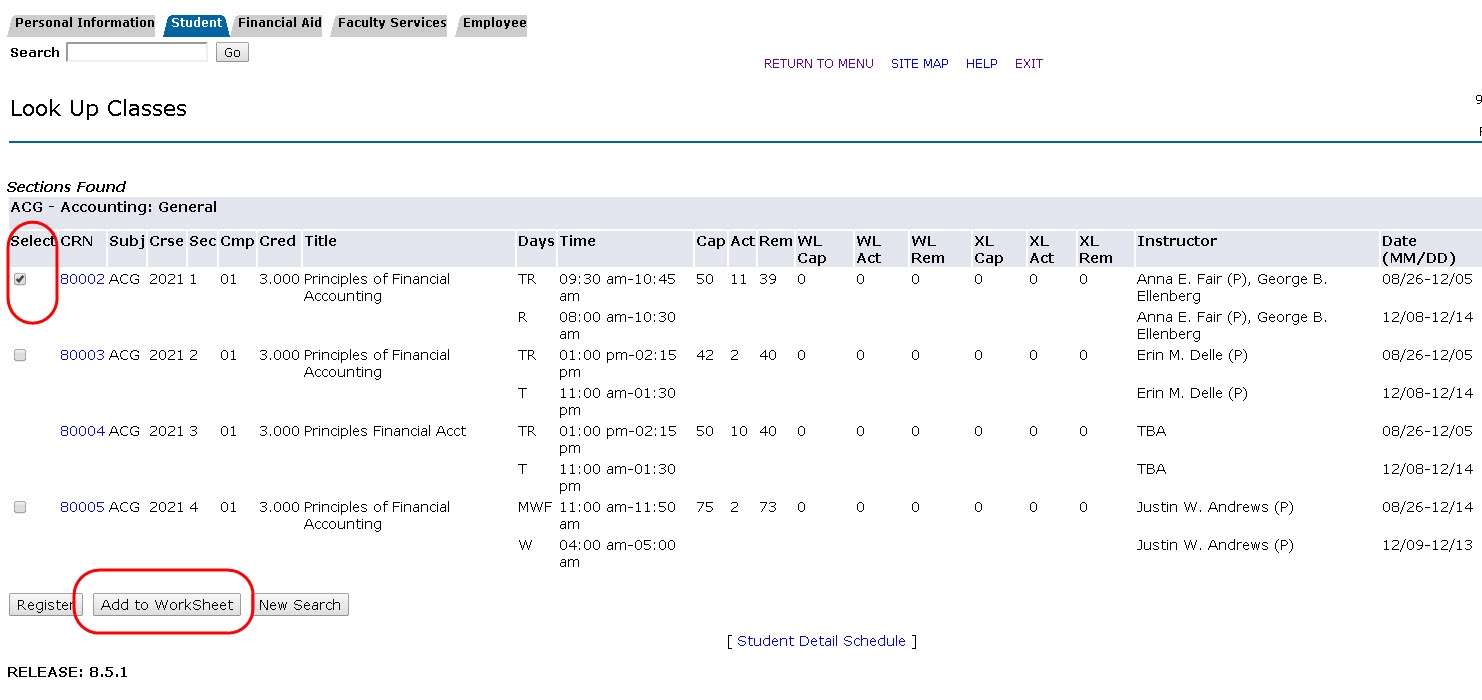The height and width of the screenshot is (700, 1482).
Task: Open the HELP link
Action: [982, 64]
